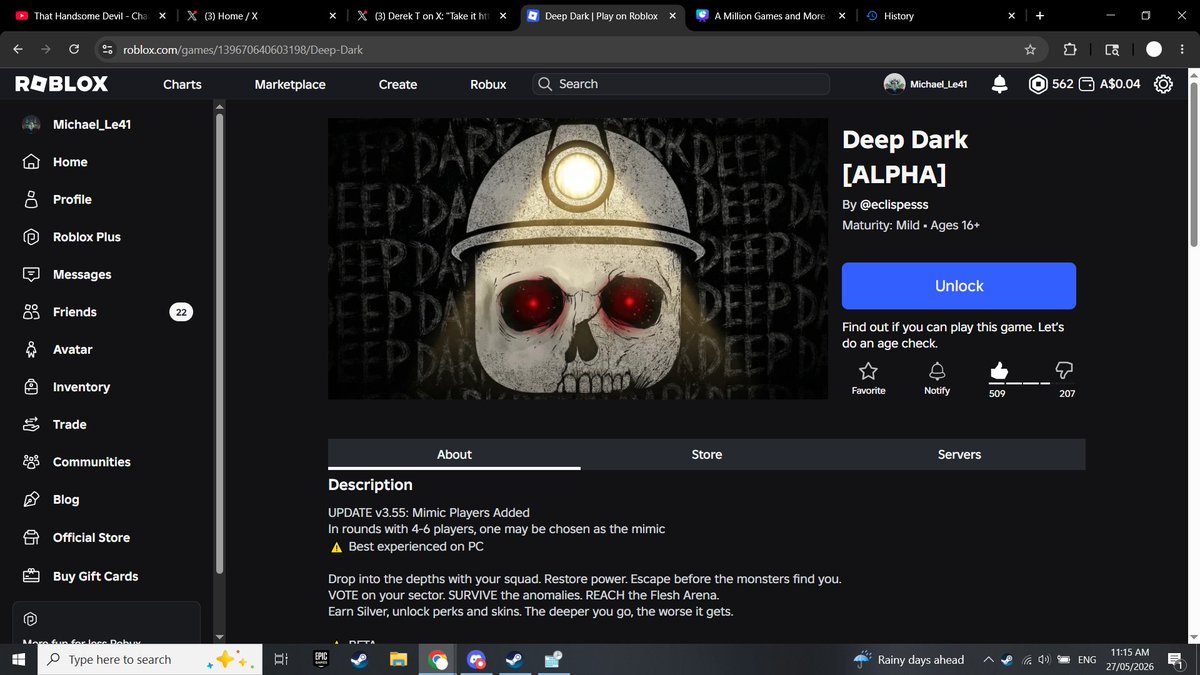Switch to the History tab
The width and height of the screenshot is (1200, 675).
coord(940,16)
